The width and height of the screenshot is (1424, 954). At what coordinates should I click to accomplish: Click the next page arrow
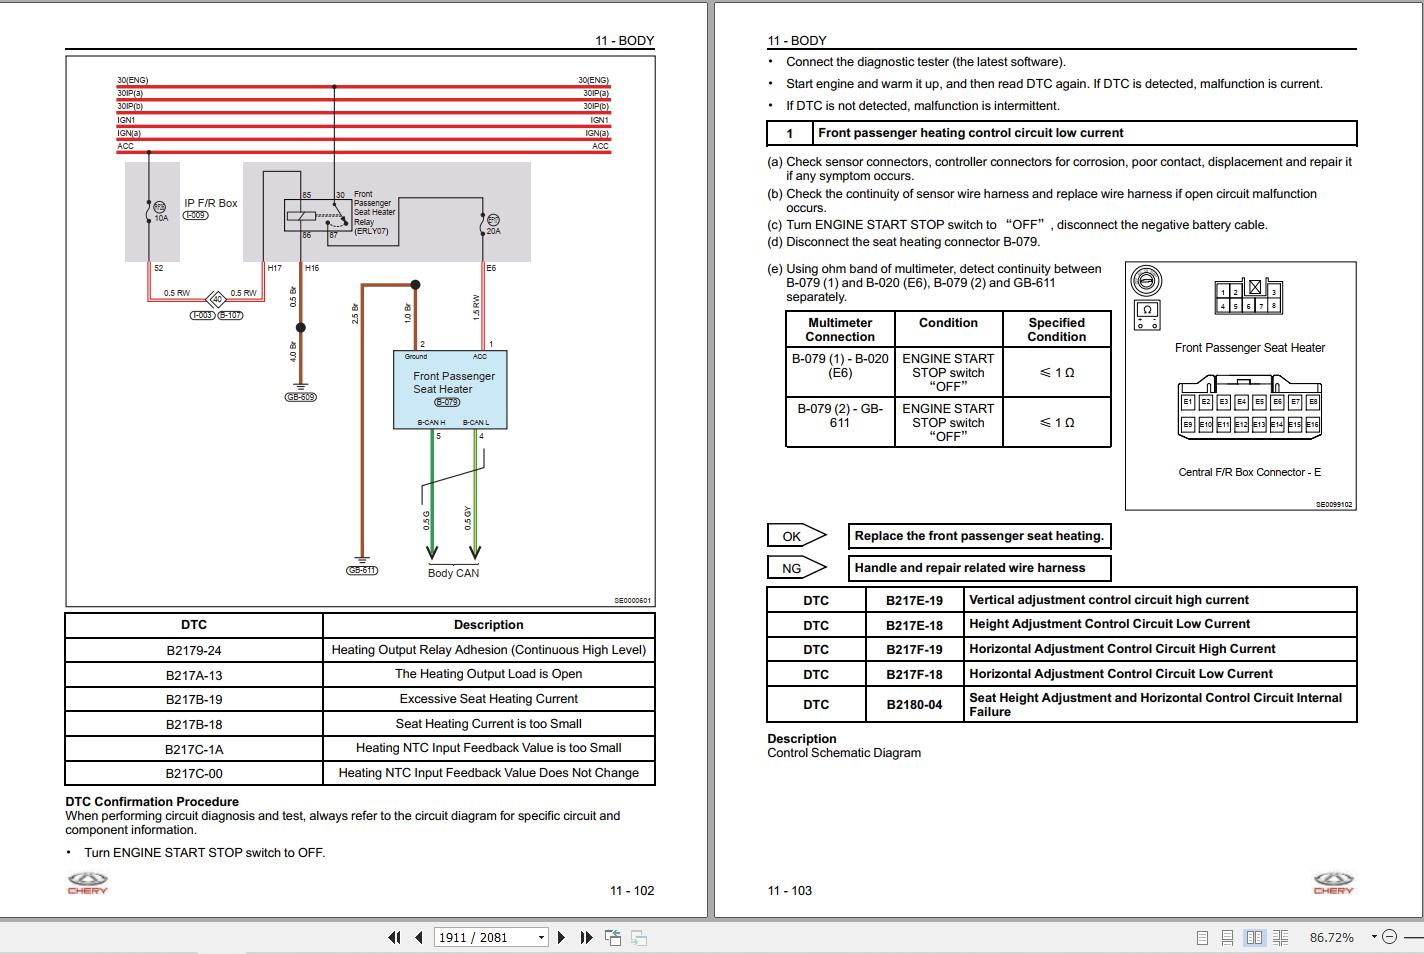click(x=562, y=937)
